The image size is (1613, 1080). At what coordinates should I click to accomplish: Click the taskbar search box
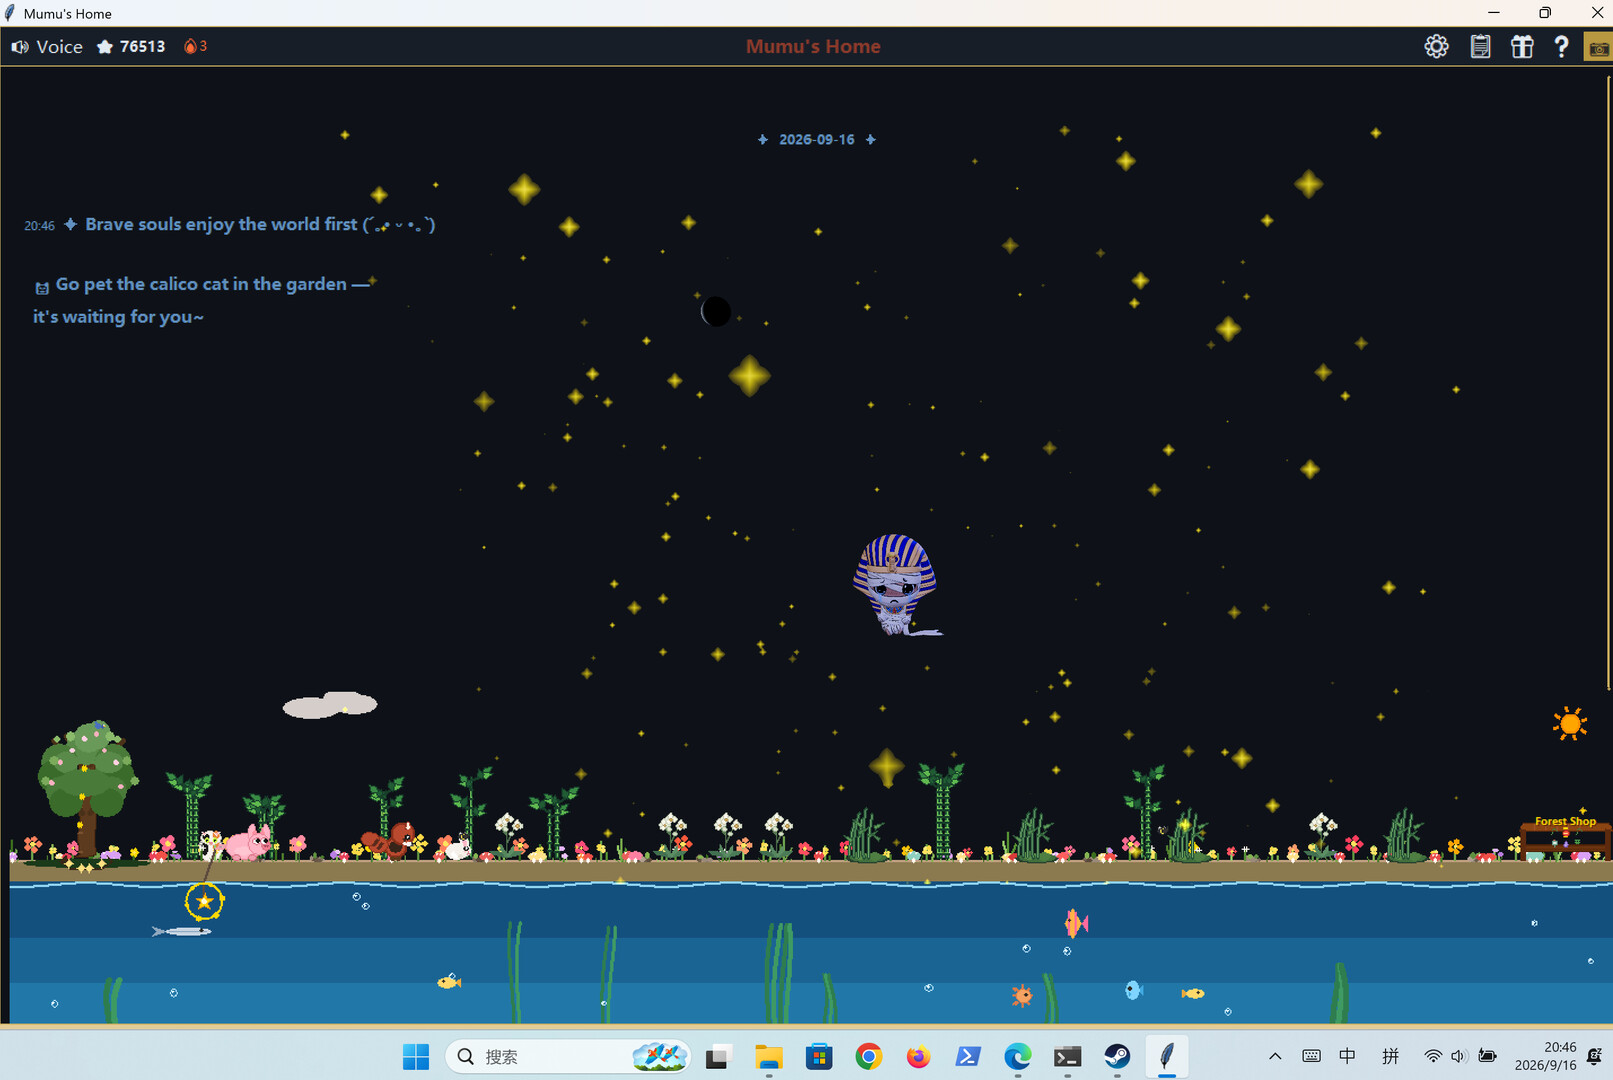coord(567,1056)
